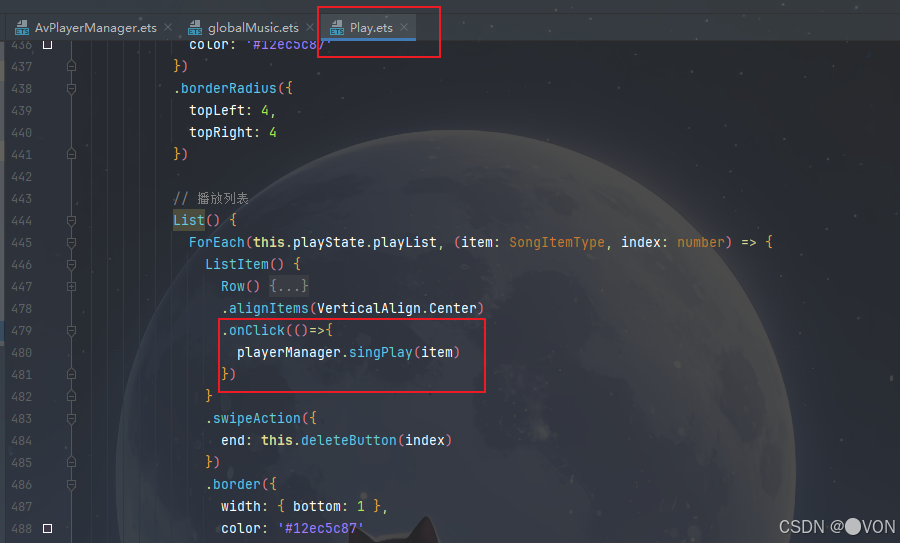The image size is (900, 543).
Task: Expand the folded Row block at line 447
Action: pyautogui.click(x=71, y=286)
